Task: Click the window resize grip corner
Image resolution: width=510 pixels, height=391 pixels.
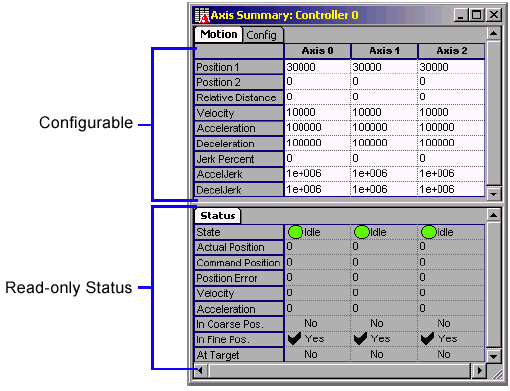Action: (x=497, y=374)
